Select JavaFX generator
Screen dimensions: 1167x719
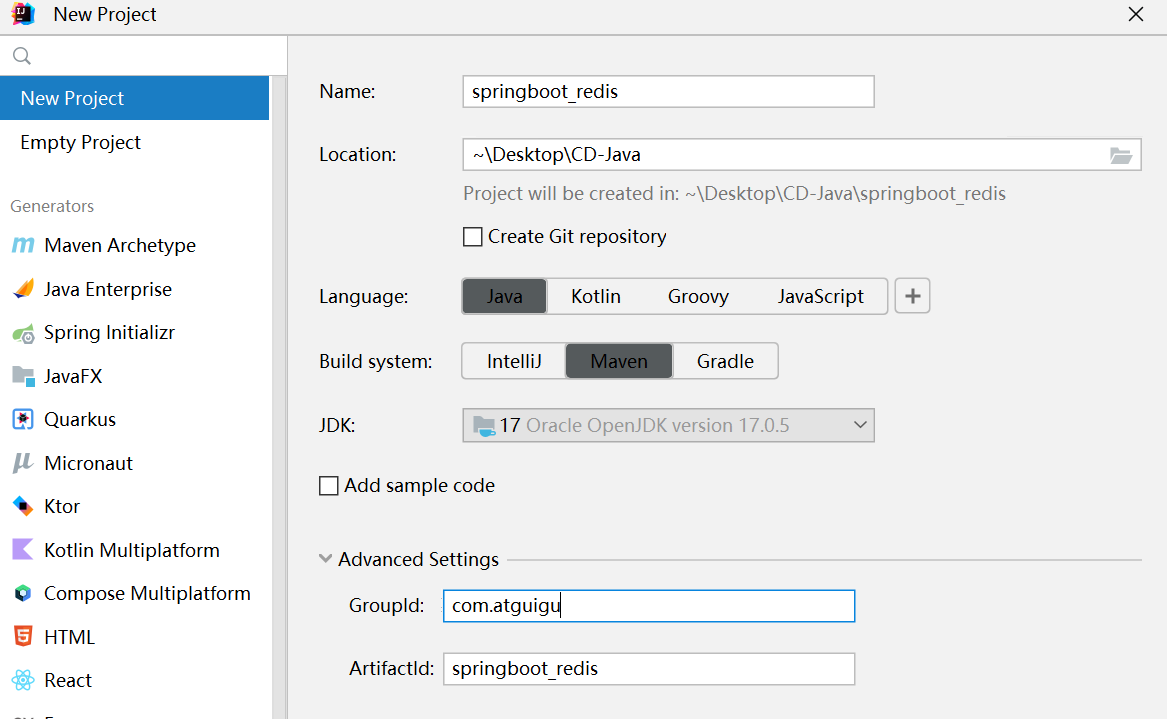[x=135, y=376]
